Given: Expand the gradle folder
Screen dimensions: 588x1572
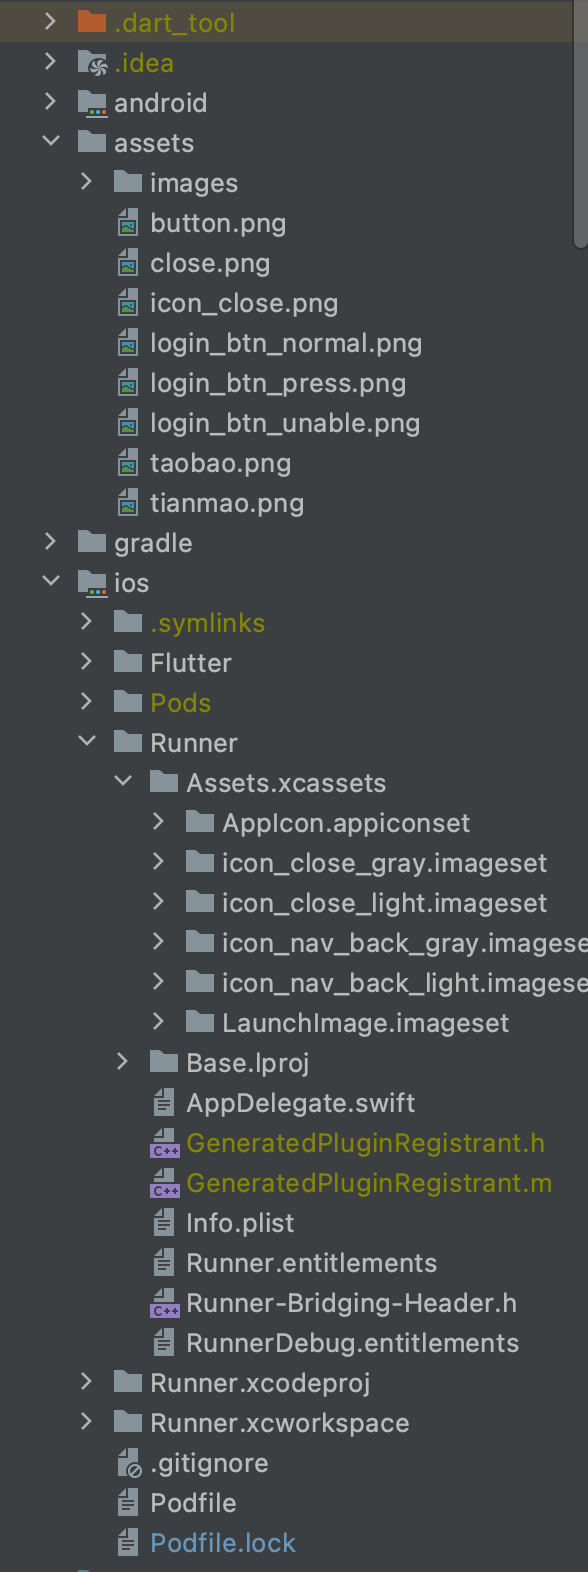Looking at the screenshot, I should click(x=51, y=542).
